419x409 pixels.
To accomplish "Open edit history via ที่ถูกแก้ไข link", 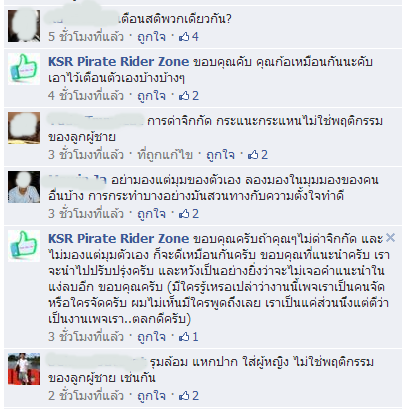I will [x=165, y=155].
